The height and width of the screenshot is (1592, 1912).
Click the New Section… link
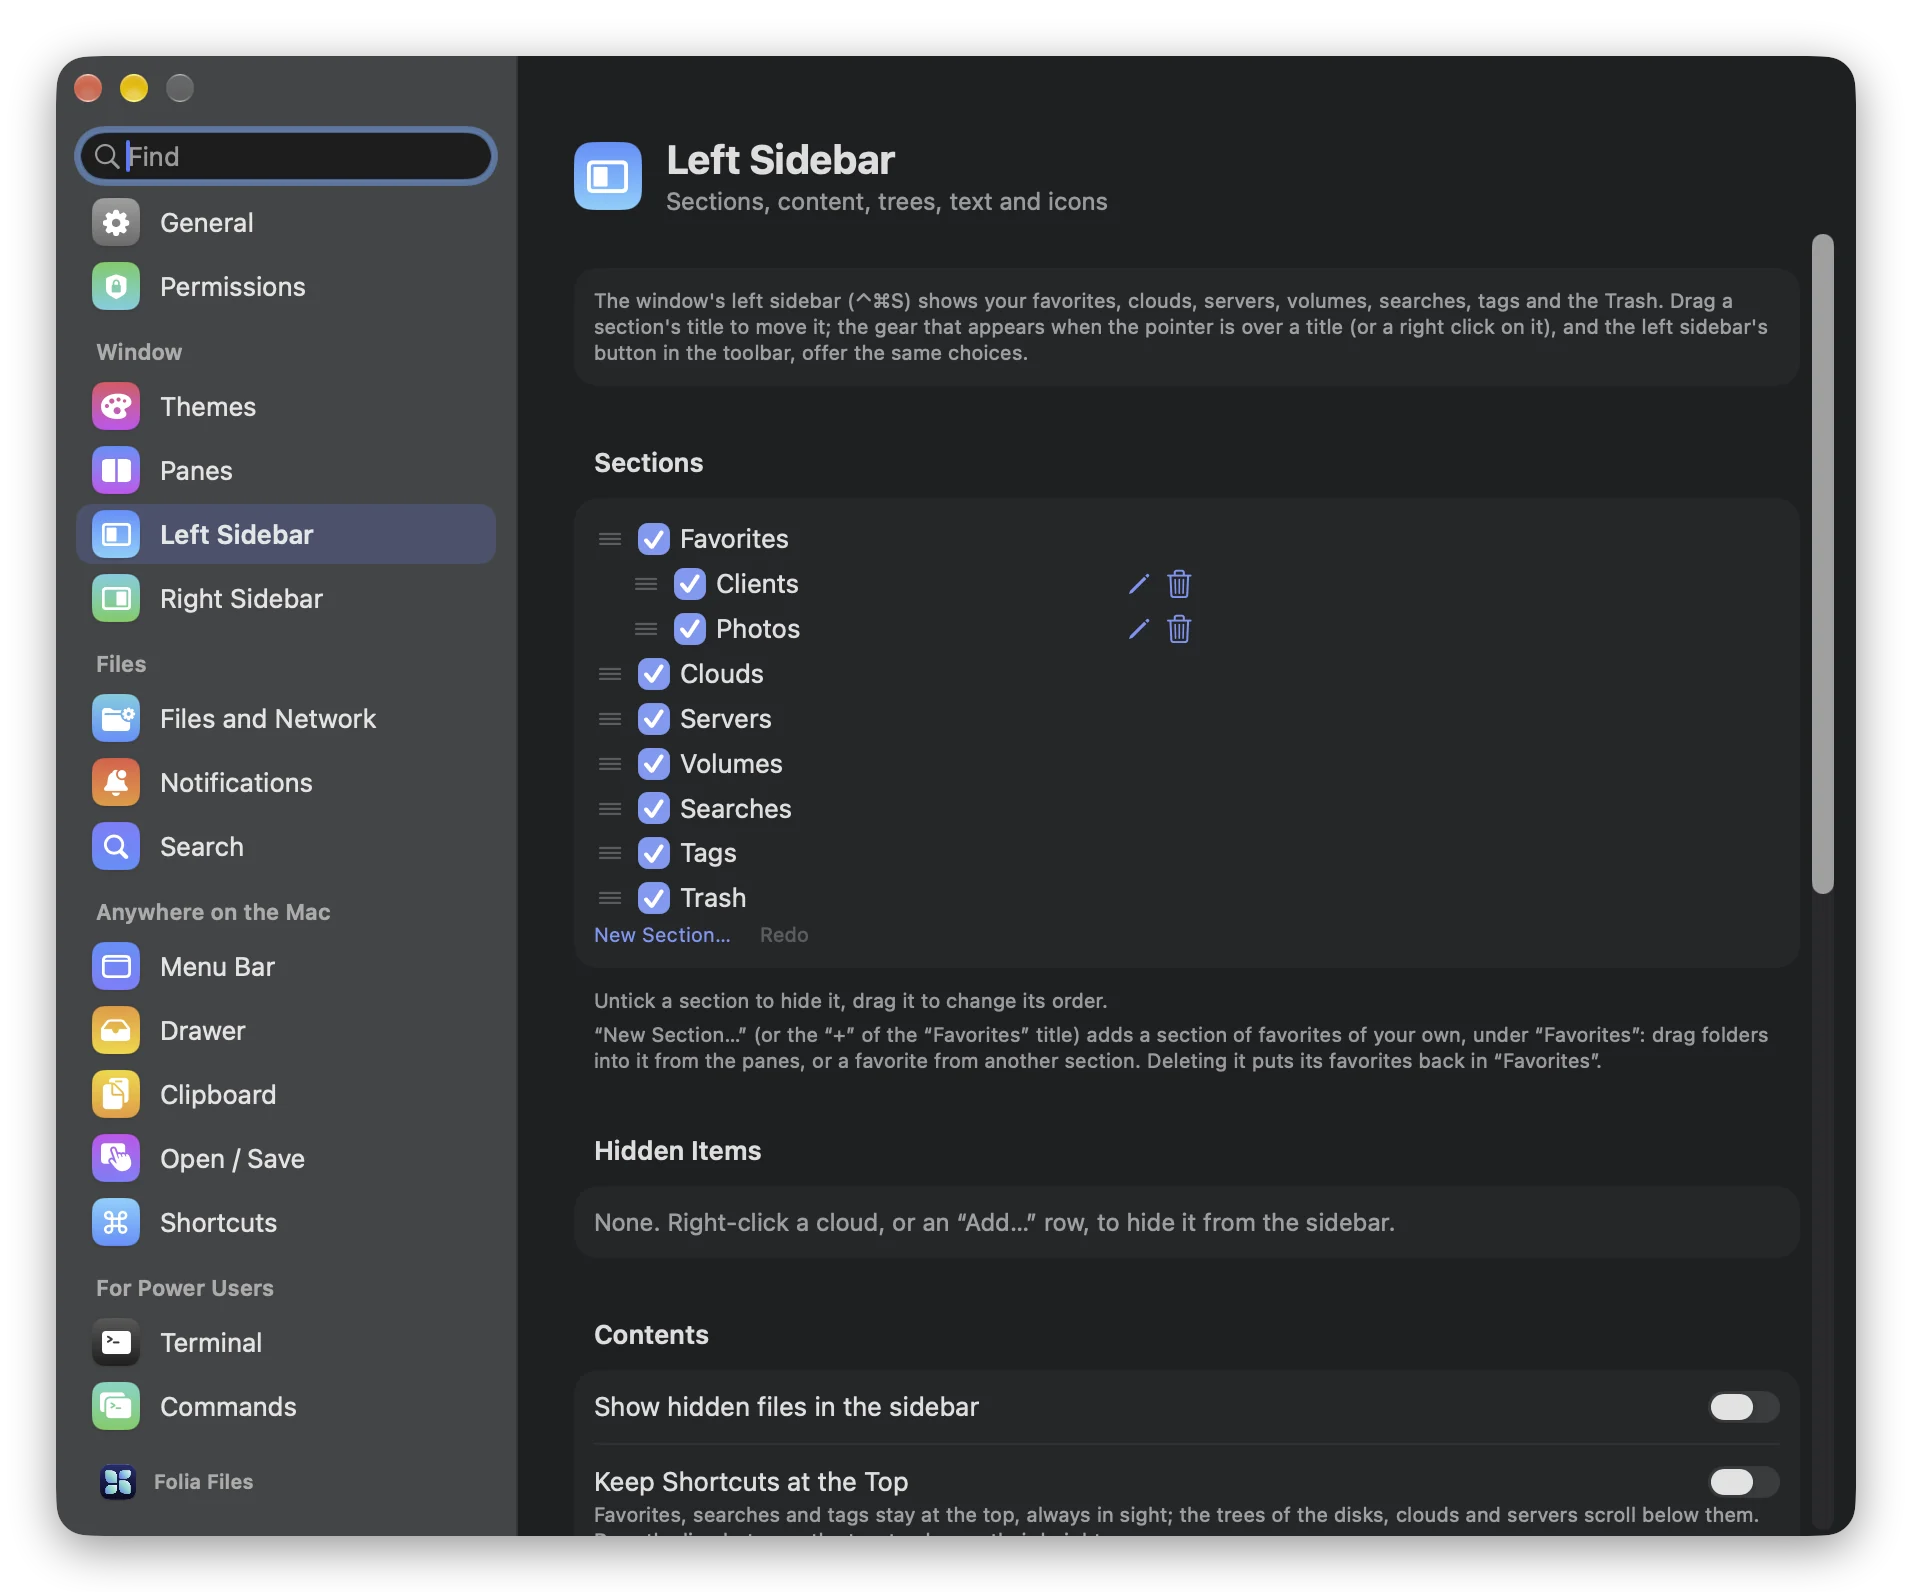(x=662, y=935)
